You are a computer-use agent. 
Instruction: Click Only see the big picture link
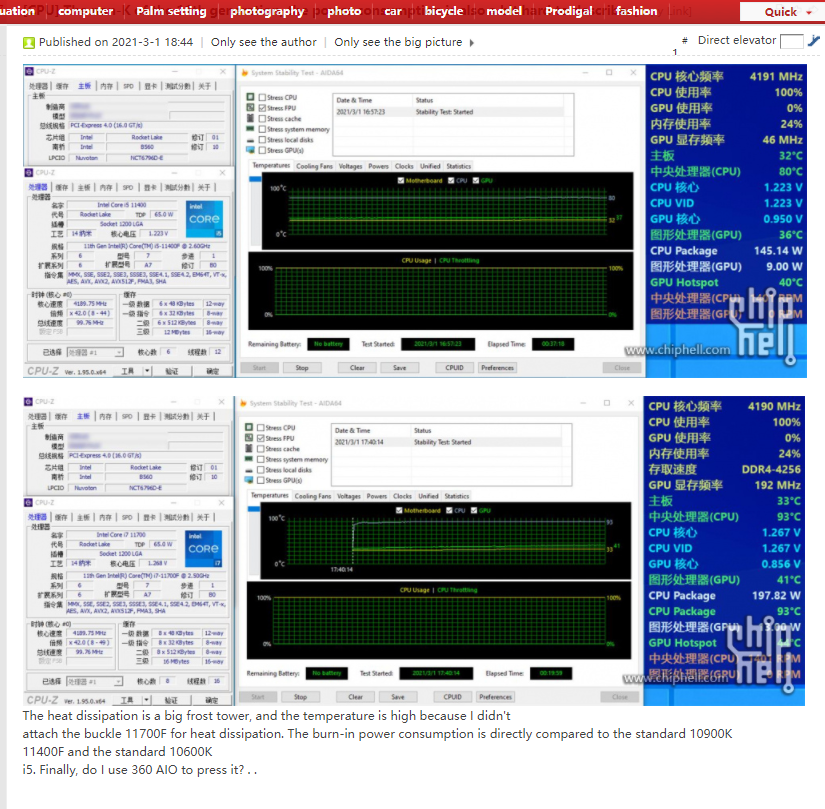[x=398, y=42]
